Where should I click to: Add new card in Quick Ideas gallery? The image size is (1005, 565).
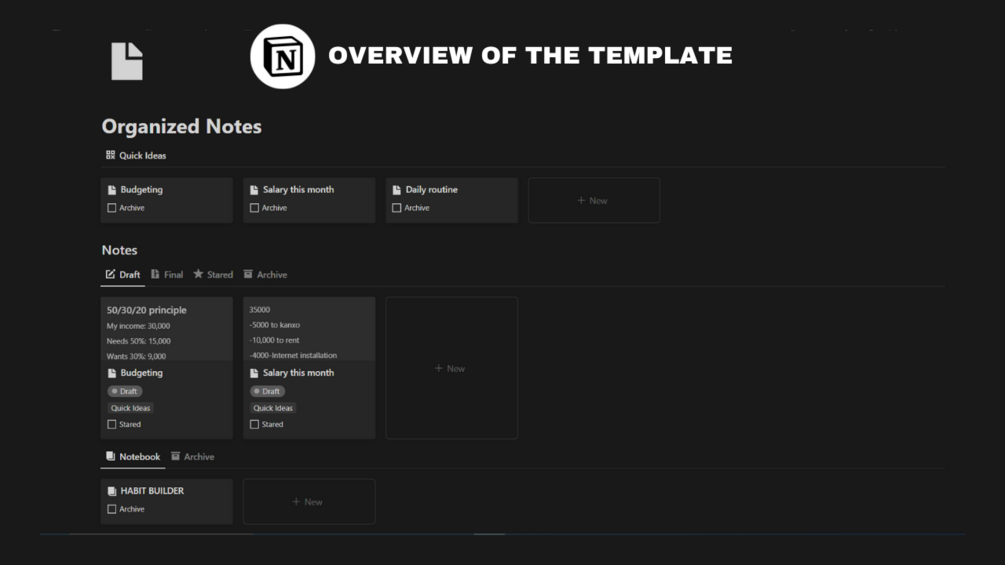tap(593, 200)
